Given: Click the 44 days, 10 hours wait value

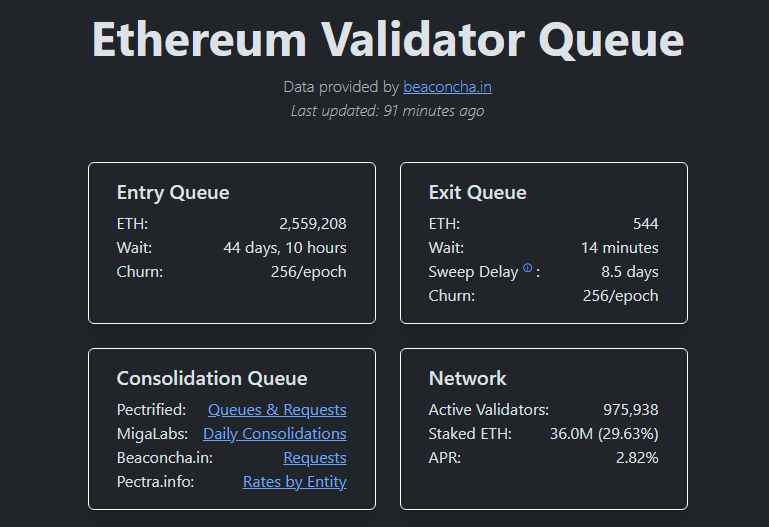Looking at the screenshot, I should 285,248.
